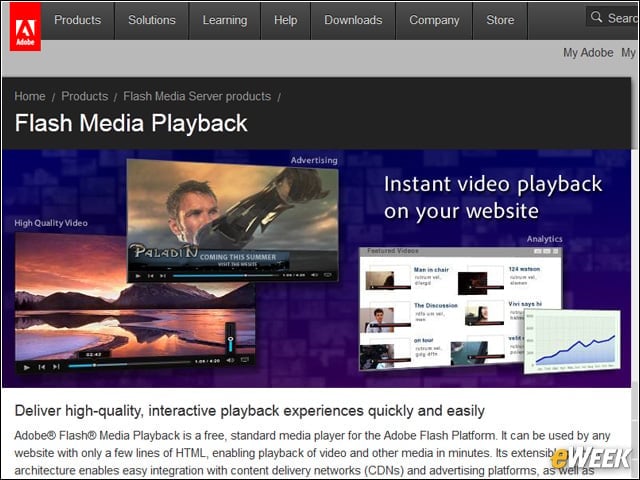
Task: Skip to next on sunset video
Action: pos(56,367)
